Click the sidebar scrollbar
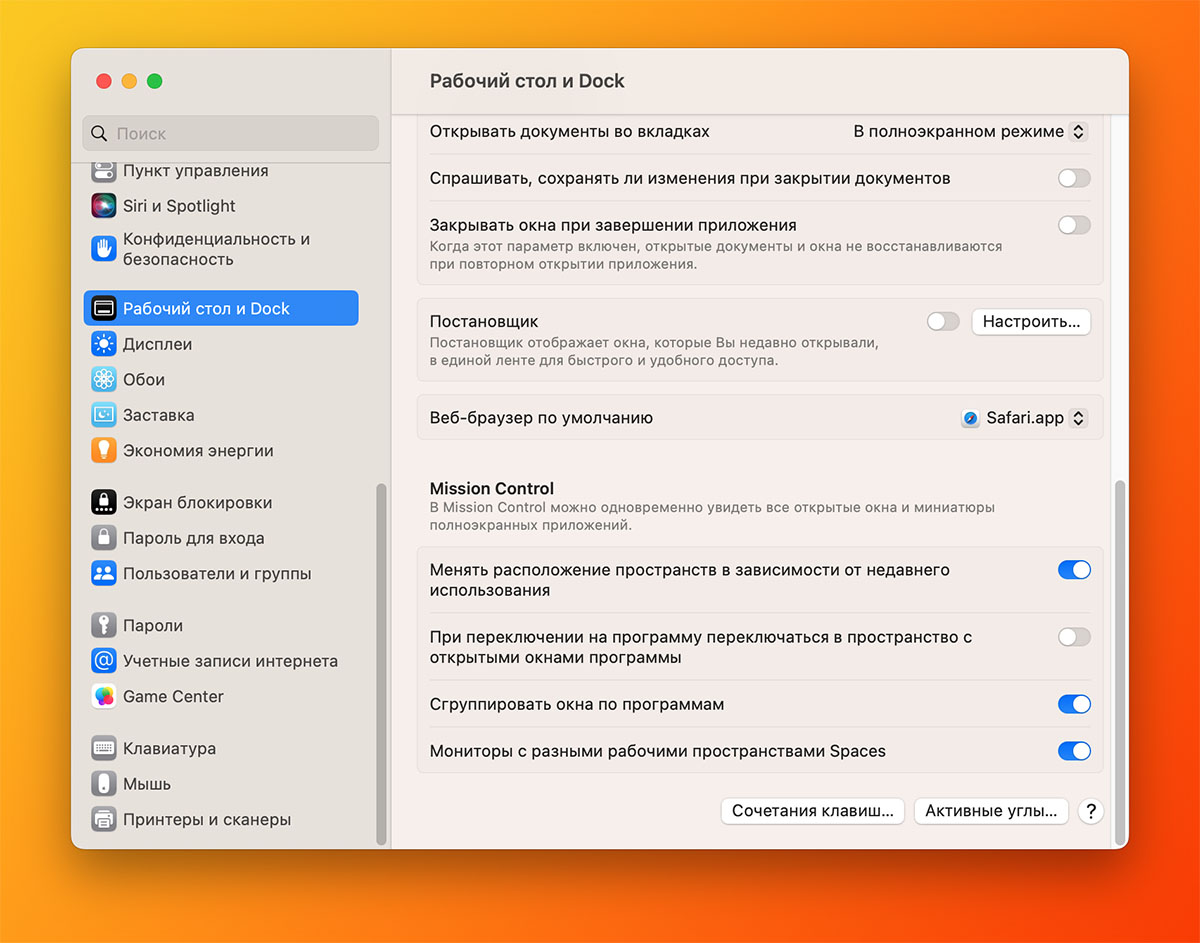Screen dimensions: 1200x943 point(381,664)
